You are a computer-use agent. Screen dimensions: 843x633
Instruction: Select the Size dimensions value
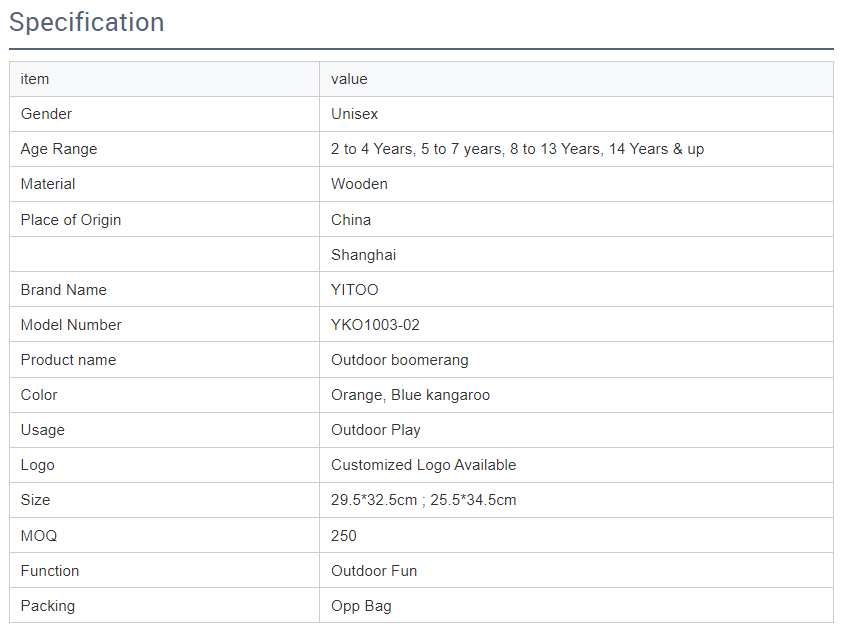tap(423, 500)
